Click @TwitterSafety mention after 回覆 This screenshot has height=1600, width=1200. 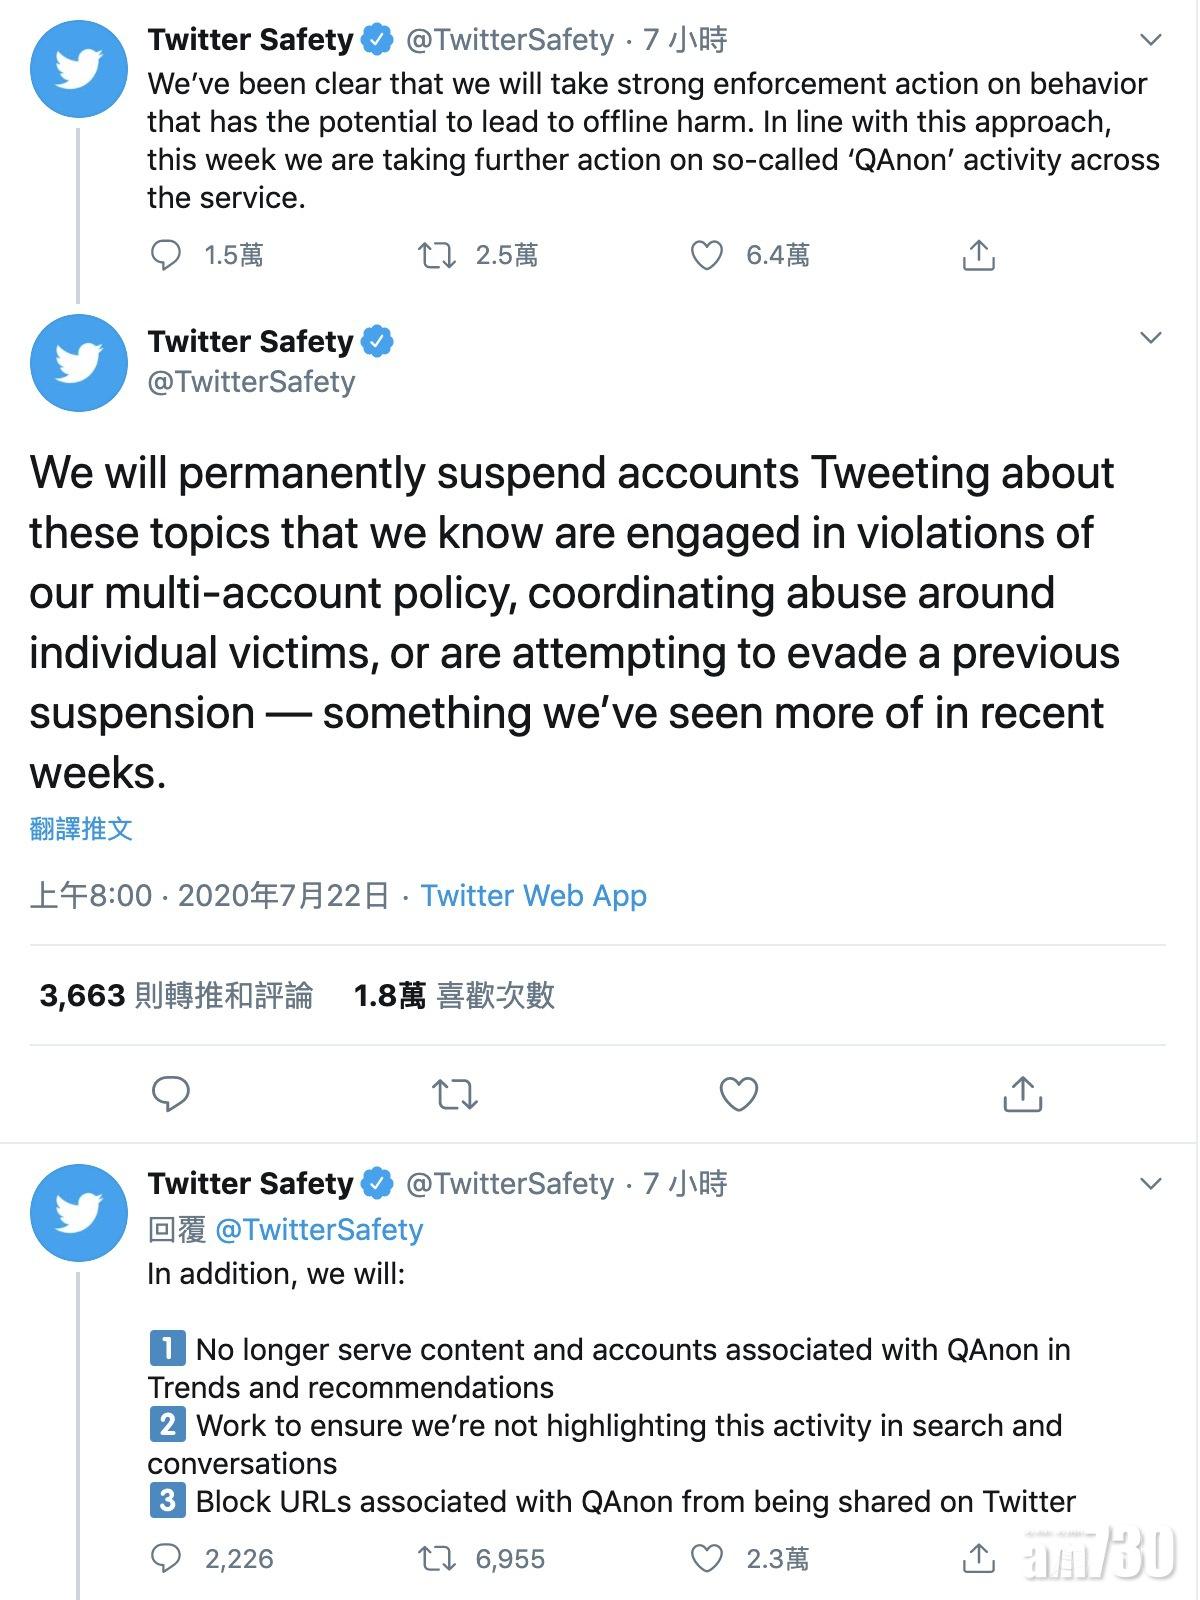[x=319, y=1229]
